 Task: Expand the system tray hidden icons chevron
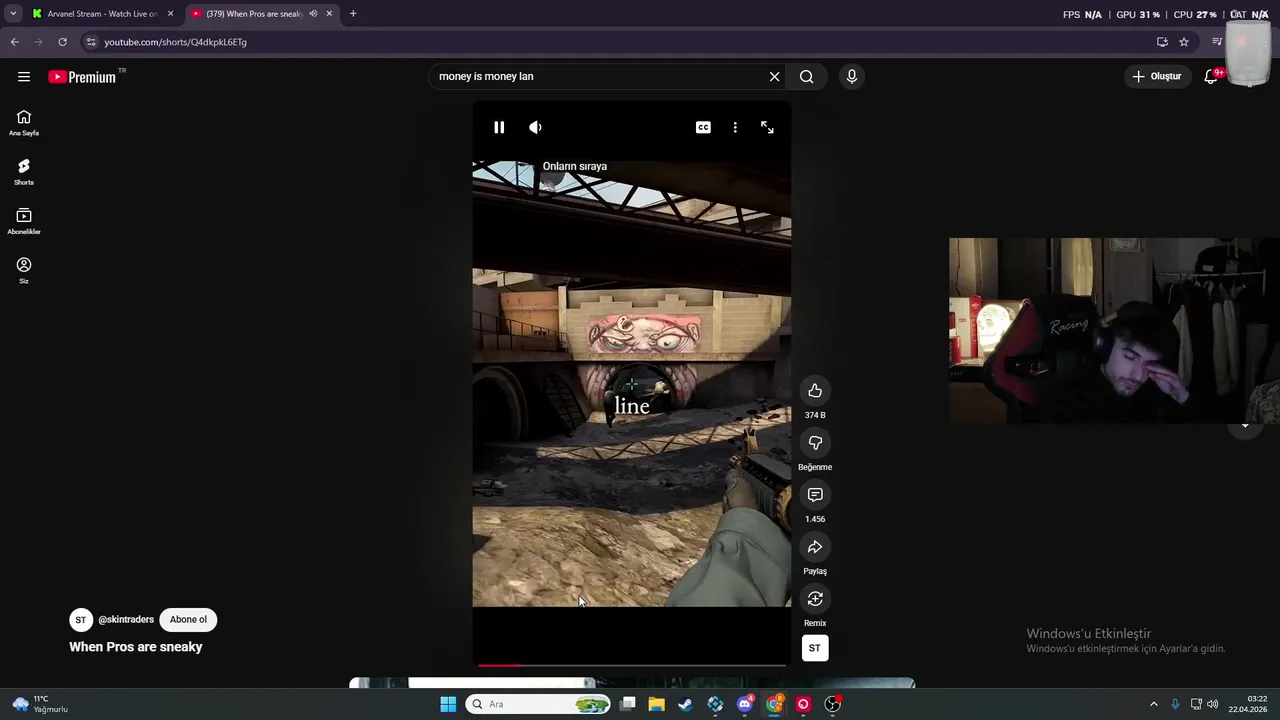pyautogui.click(x=1153, y=704)
